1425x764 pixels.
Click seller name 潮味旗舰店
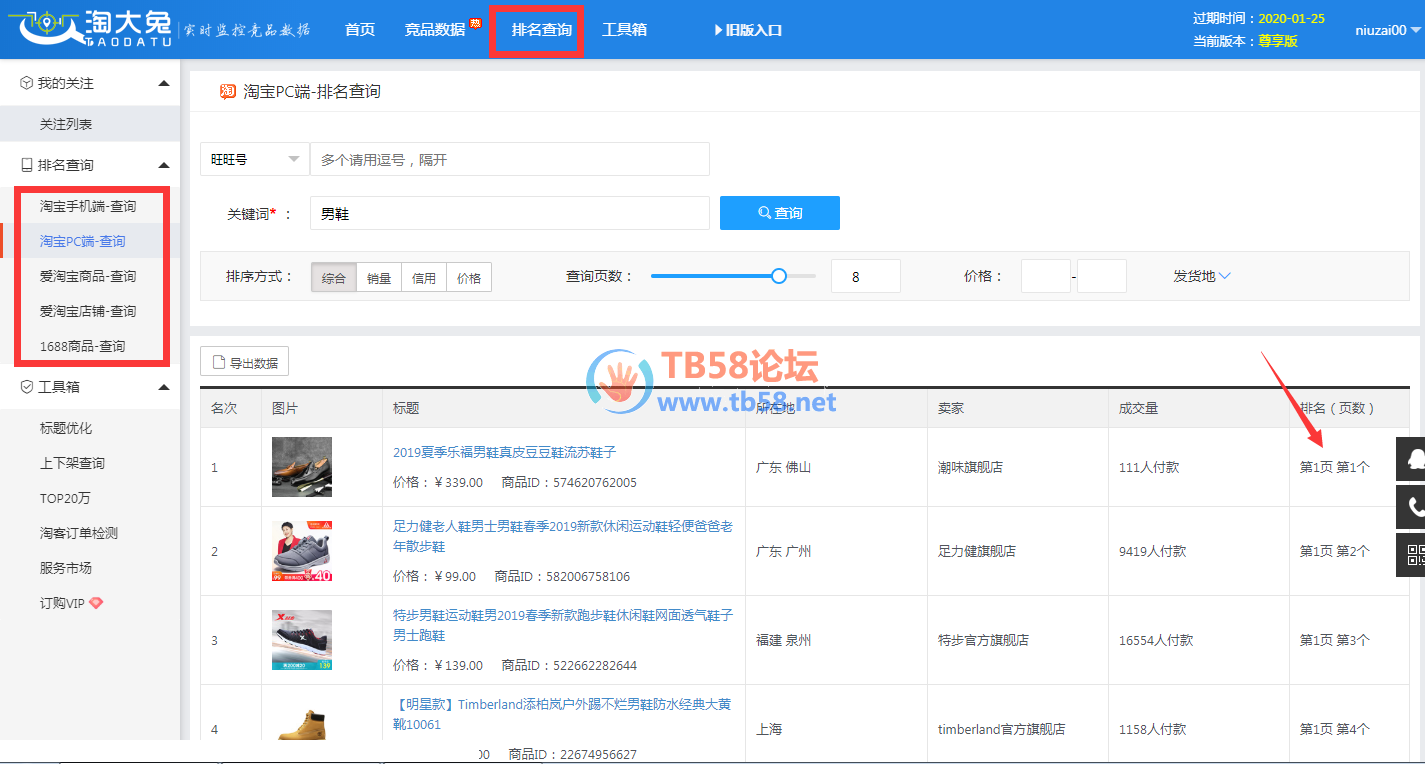click(970, 467)
